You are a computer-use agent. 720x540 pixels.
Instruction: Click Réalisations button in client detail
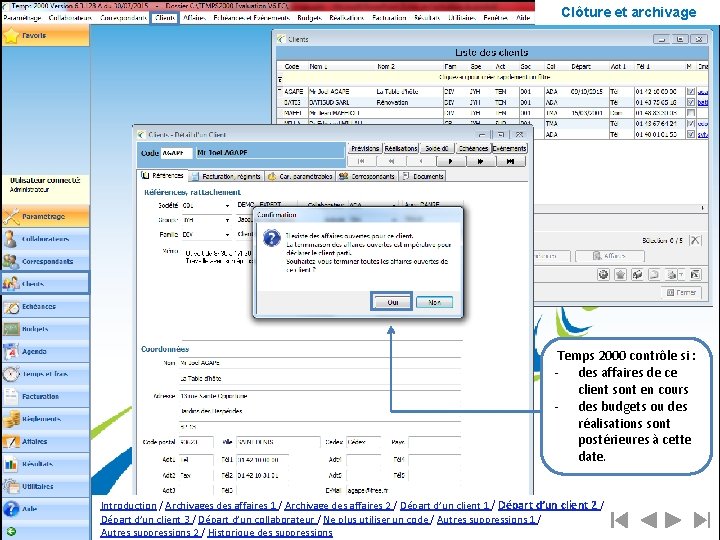(x=401, y=148)
